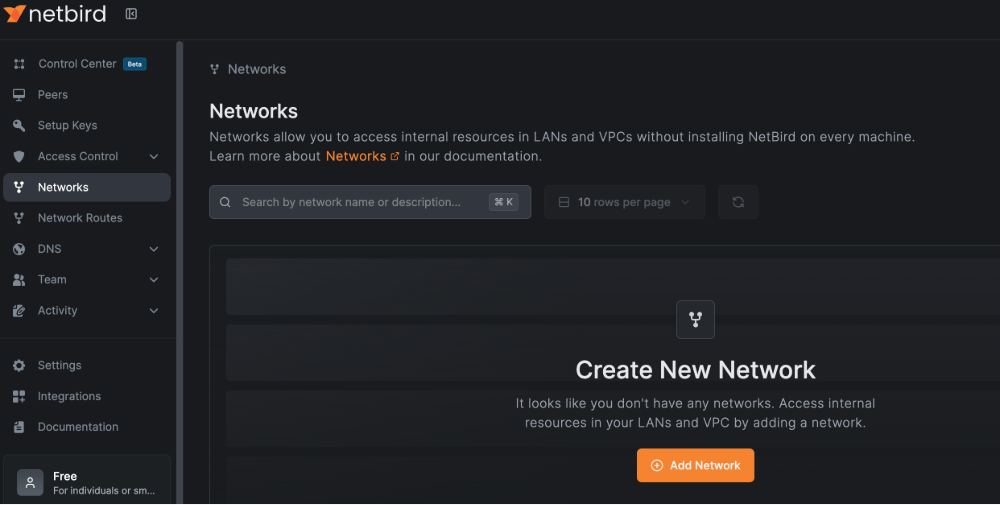Click the Control Center sidebar icon

click(19, 64)
